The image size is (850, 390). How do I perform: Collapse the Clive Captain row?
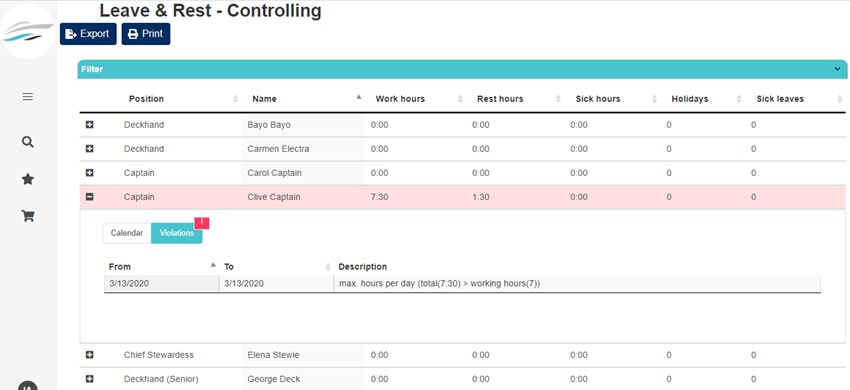[90, 197]
